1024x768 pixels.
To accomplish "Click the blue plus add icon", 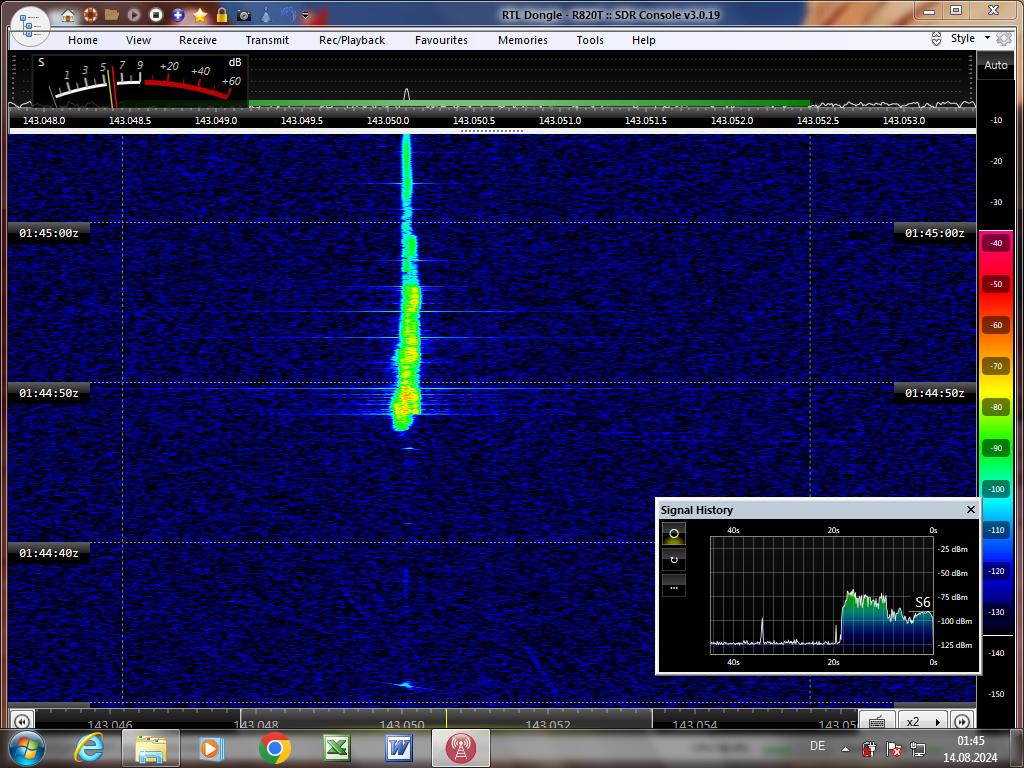I will [178, 14].
